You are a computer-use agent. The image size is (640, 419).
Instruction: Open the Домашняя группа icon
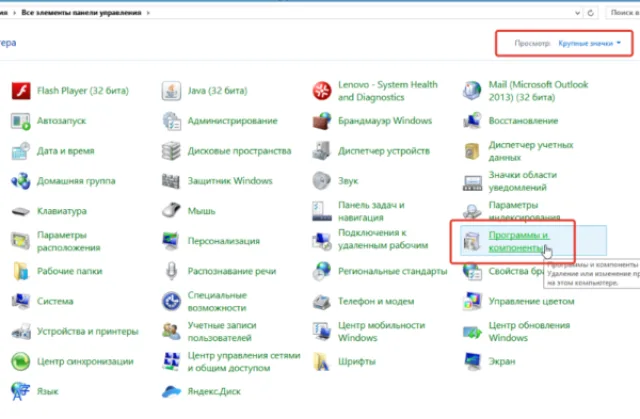click(x=21, y=181)
